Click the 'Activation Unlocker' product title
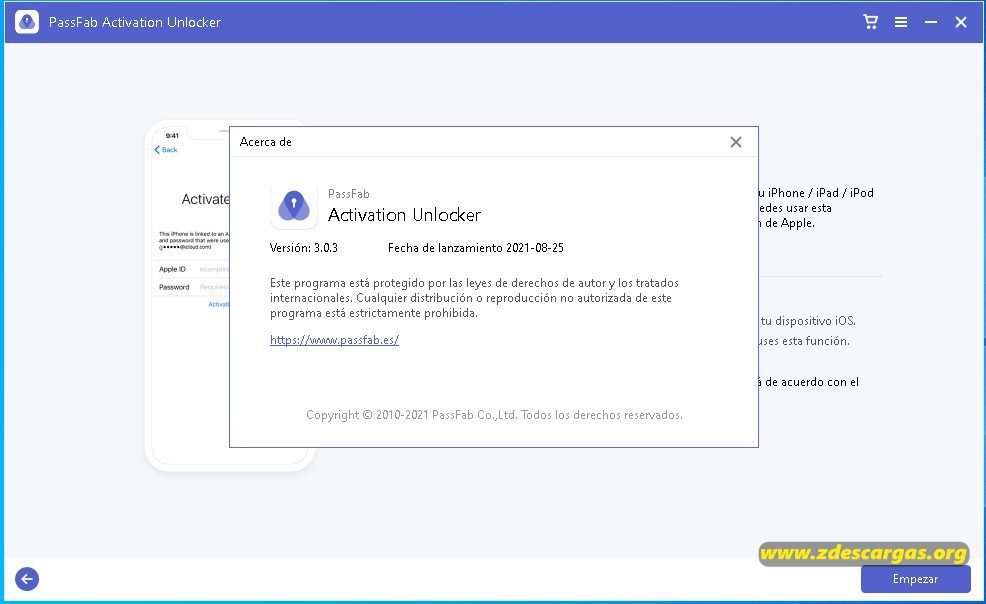Screen dimensions: 986x604 point(404,215)
